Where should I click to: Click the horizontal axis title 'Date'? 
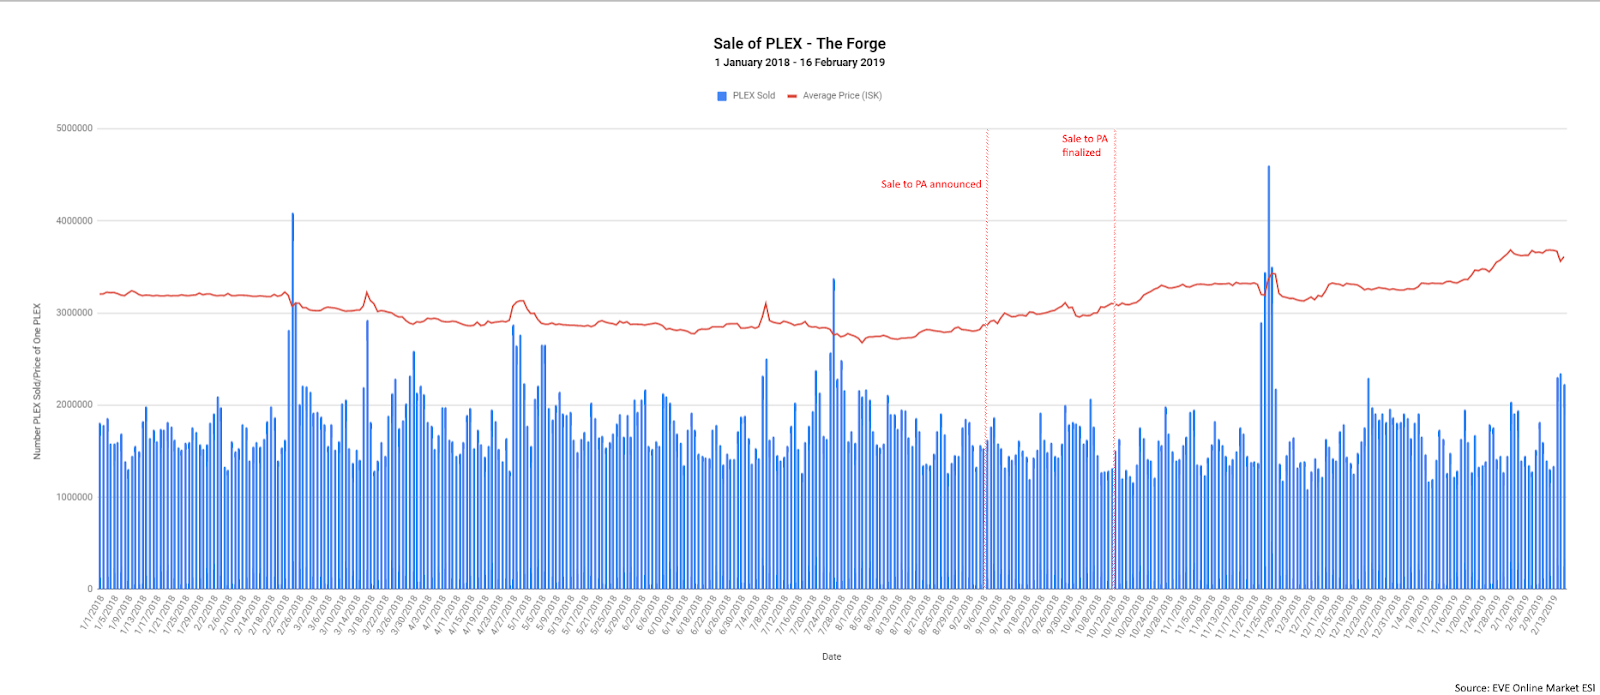click(831, 657)
